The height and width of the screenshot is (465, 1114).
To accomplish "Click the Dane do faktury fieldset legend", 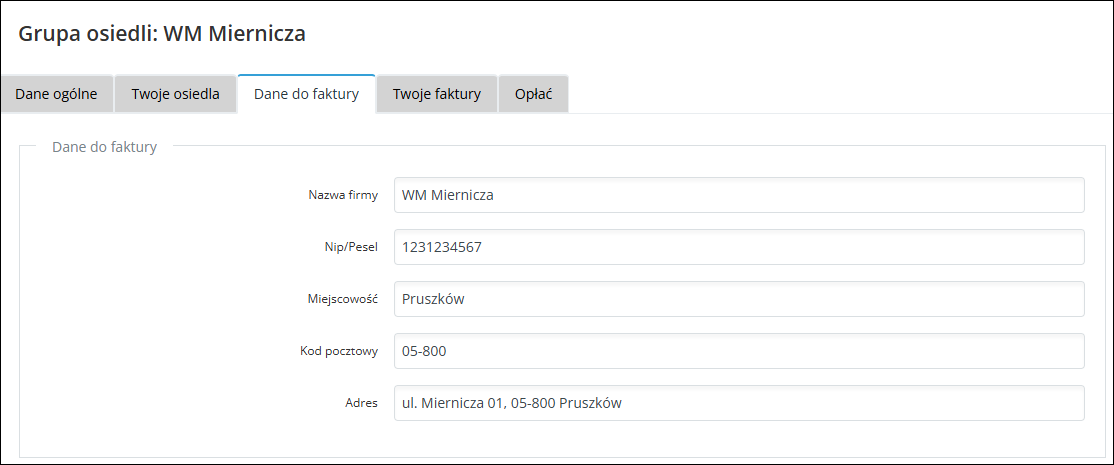I will coord(104,147).
